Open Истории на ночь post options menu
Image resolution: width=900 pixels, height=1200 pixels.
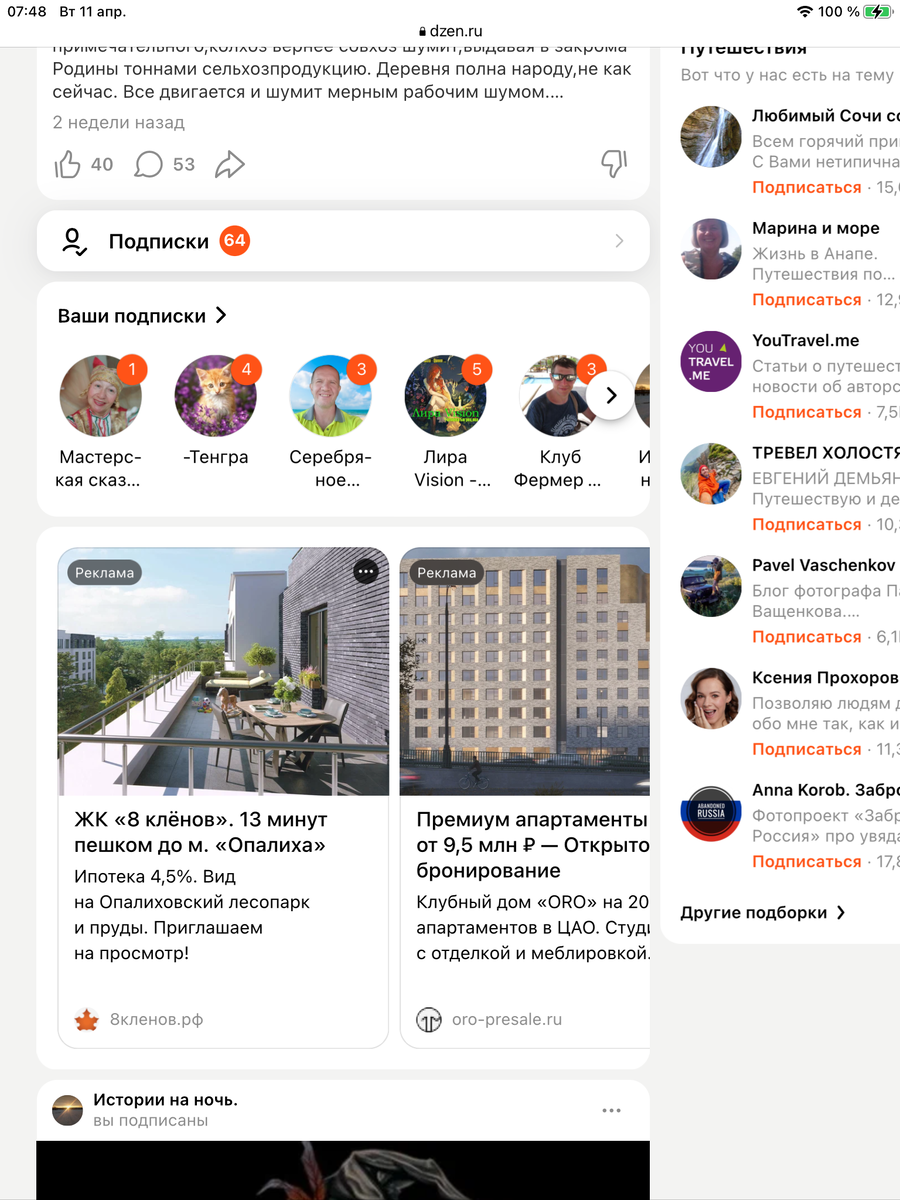click(612, 1110)
